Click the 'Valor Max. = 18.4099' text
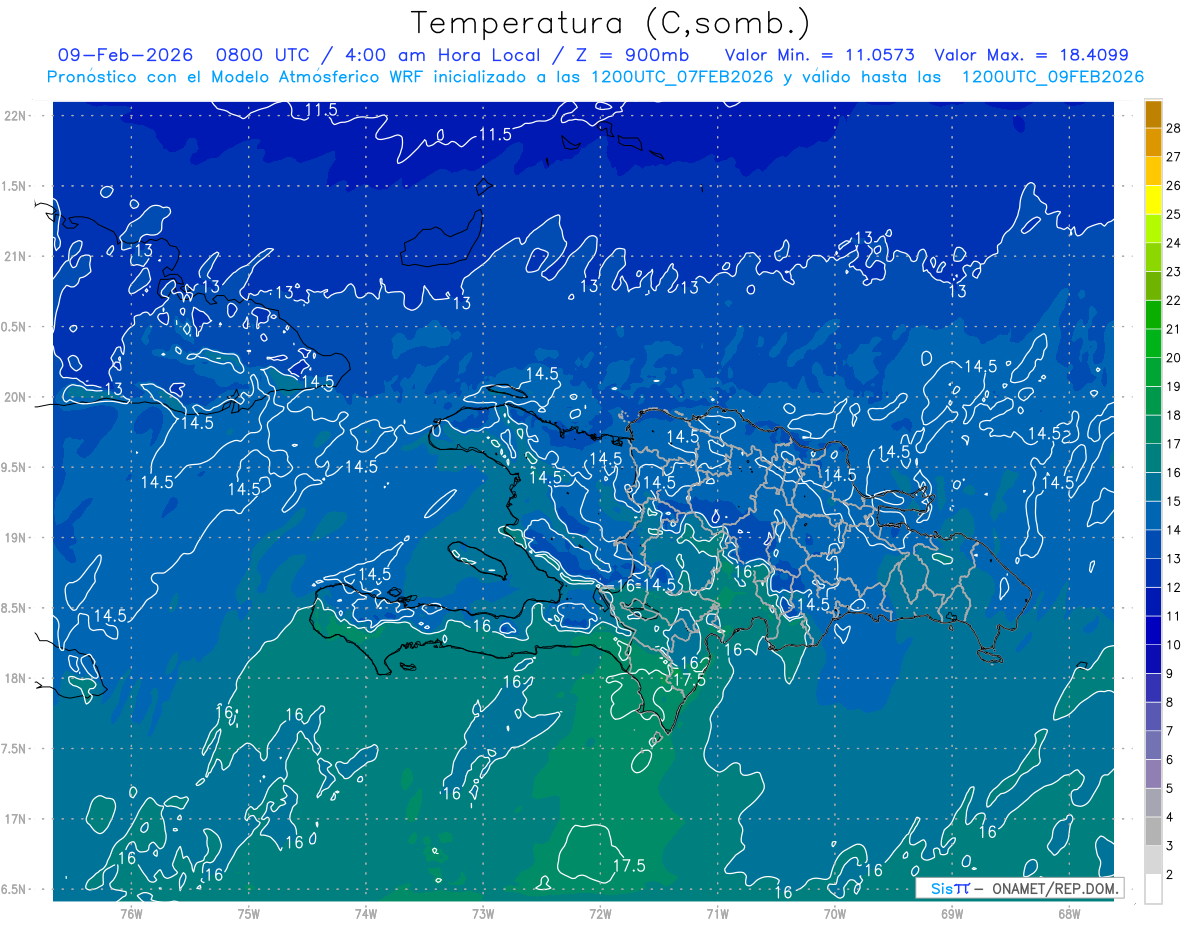Image resolution: width=1200 pixels, height=927 pixels. click(x=1031, y=56)
